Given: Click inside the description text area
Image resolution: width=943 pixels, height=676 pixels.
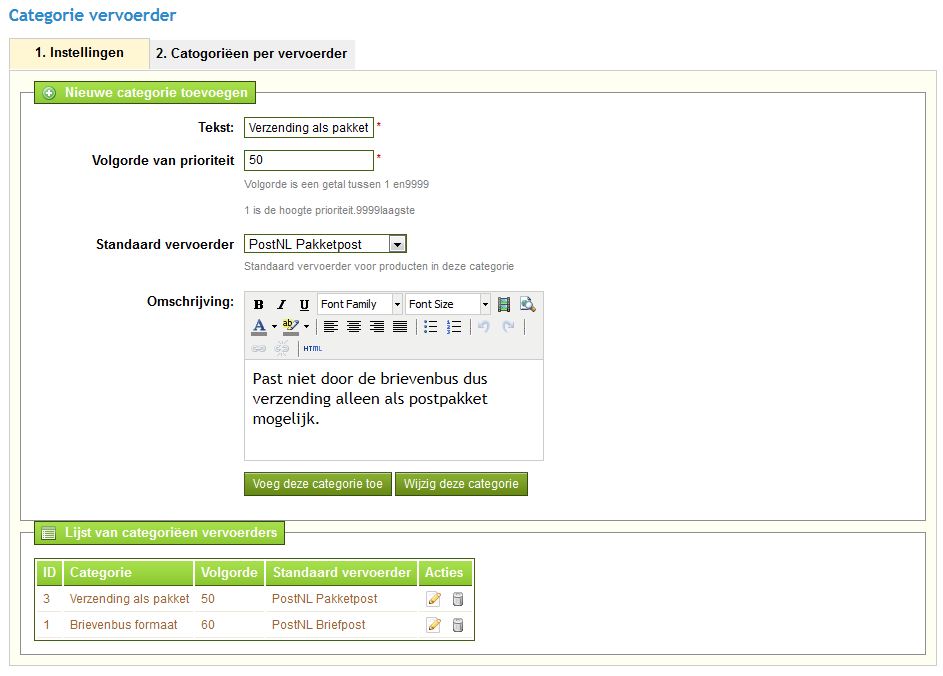Looking at the screenshot, I should point(394,410).
